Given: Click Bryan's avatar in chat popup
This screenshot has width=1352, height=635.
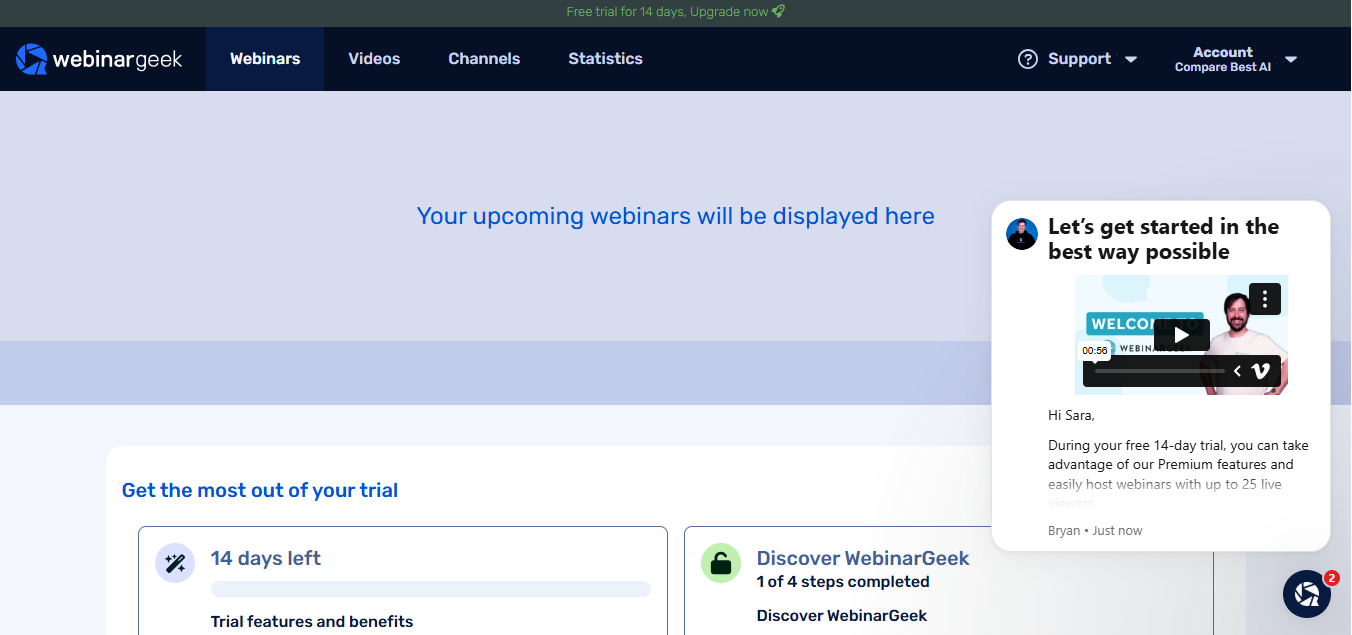Looking at the screenshot, I should (x=1022, y=234).
